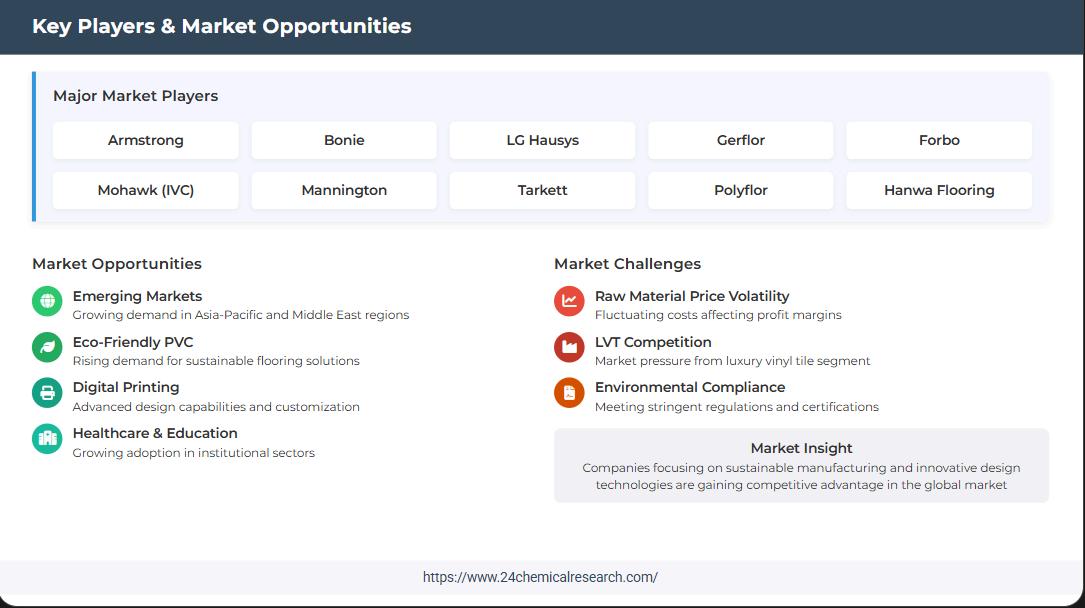
Task: Select the Tarkett card
Action: point(542,191)
